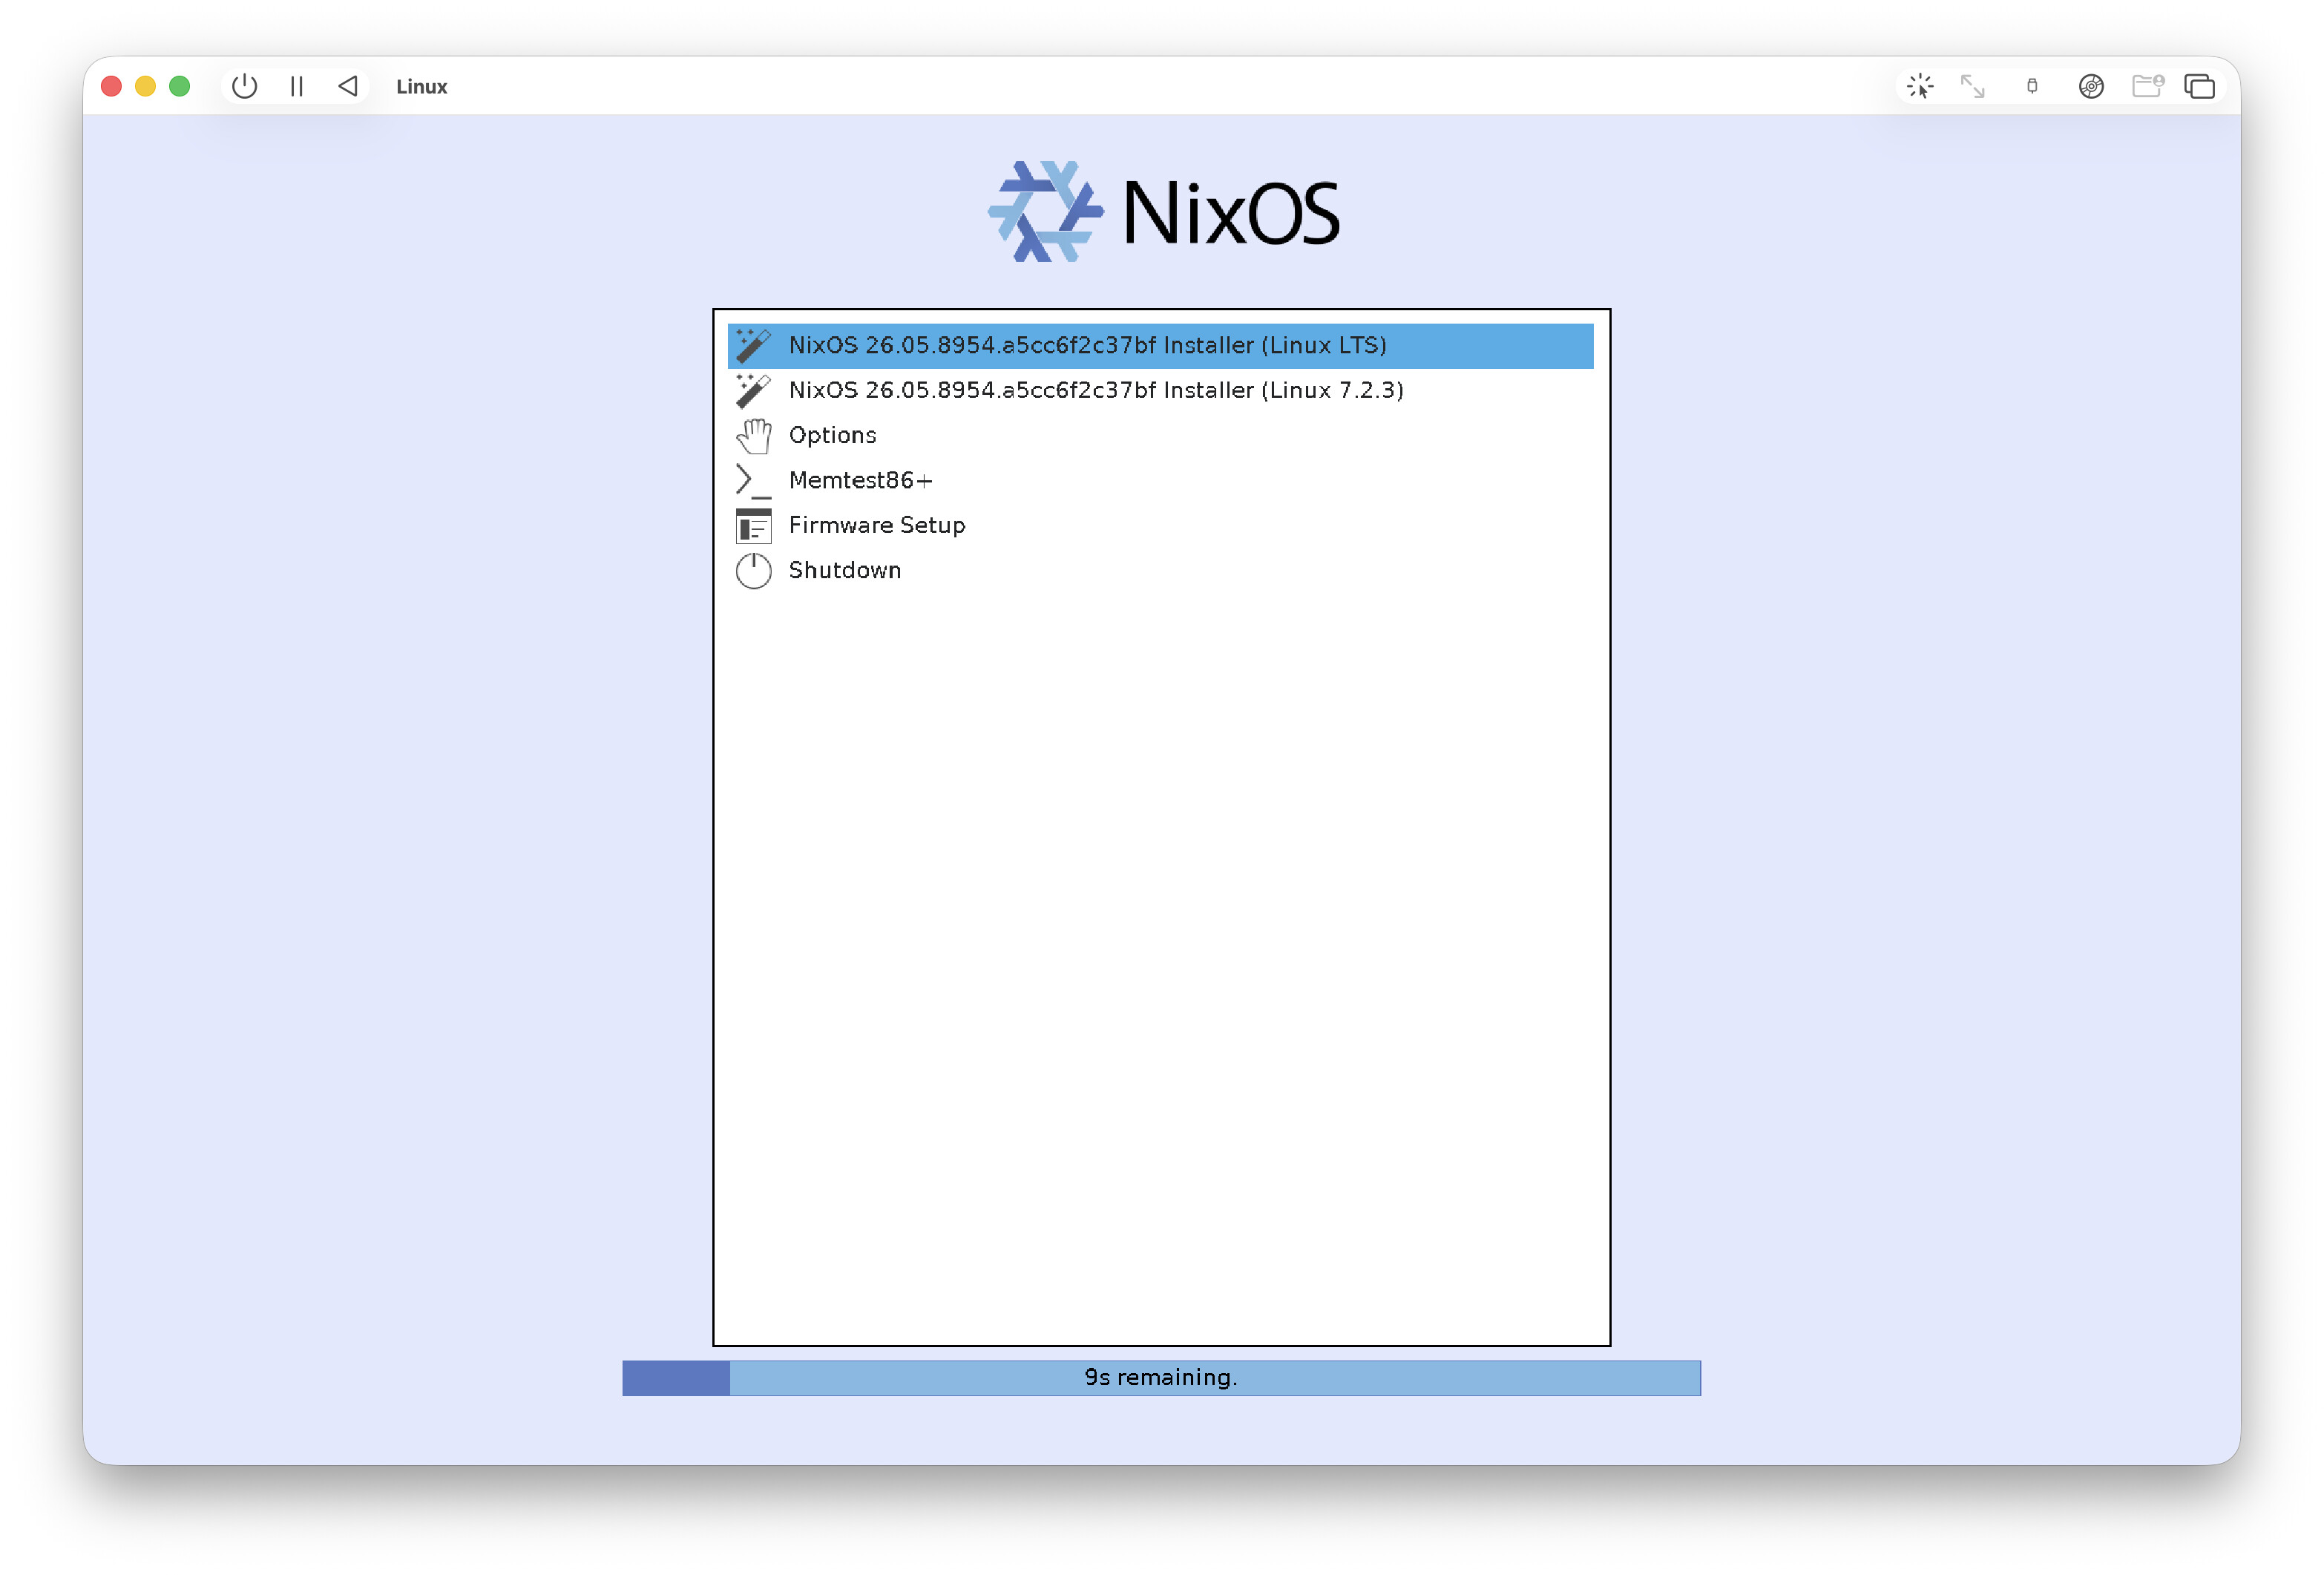Open the USB devices icon
This screenshot has height=1575, width=2324.
pyautogui.click(x=2031, y=86)
